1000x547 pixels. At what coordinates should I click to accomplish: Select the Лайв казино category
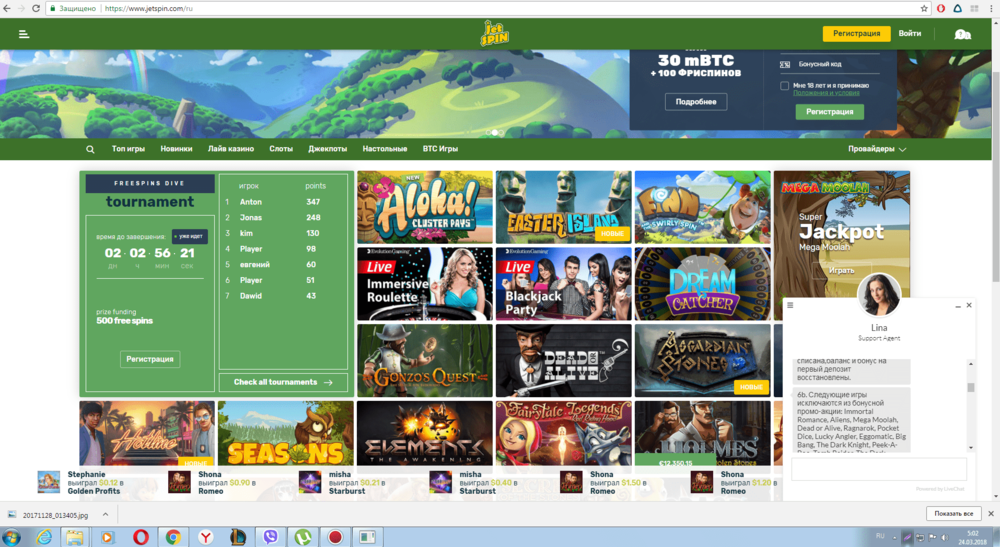[x=231, y=149]
